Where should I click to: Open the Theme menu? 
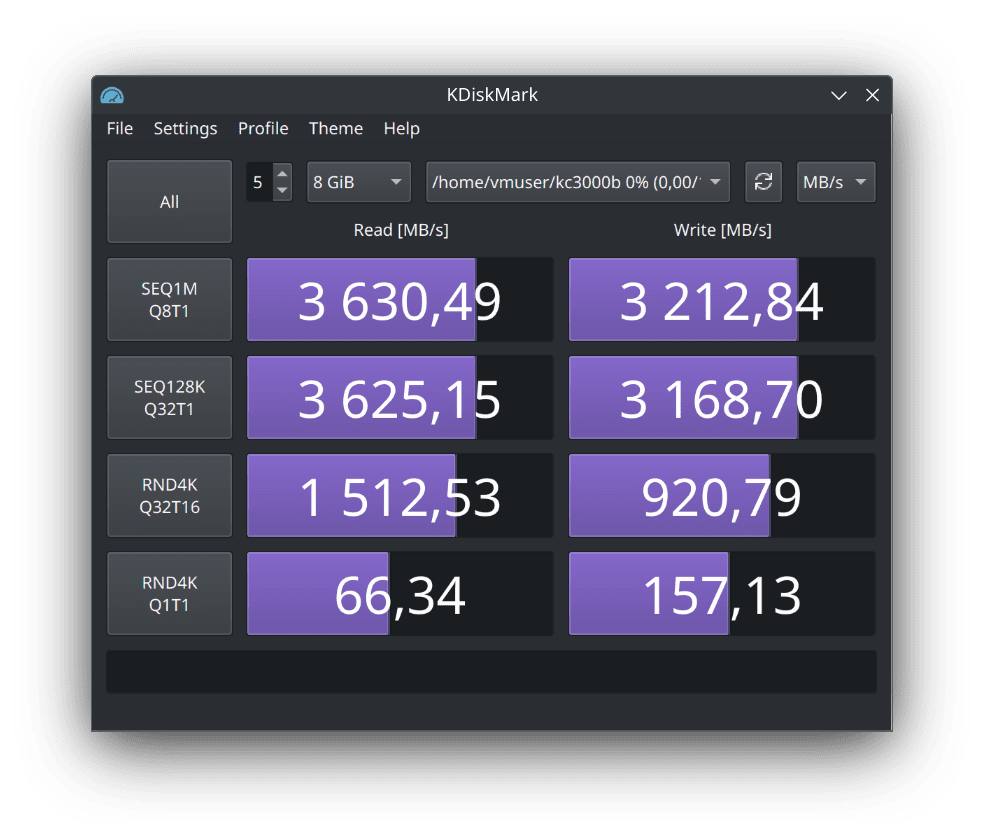pyautogui.click(x=336, y=129)
